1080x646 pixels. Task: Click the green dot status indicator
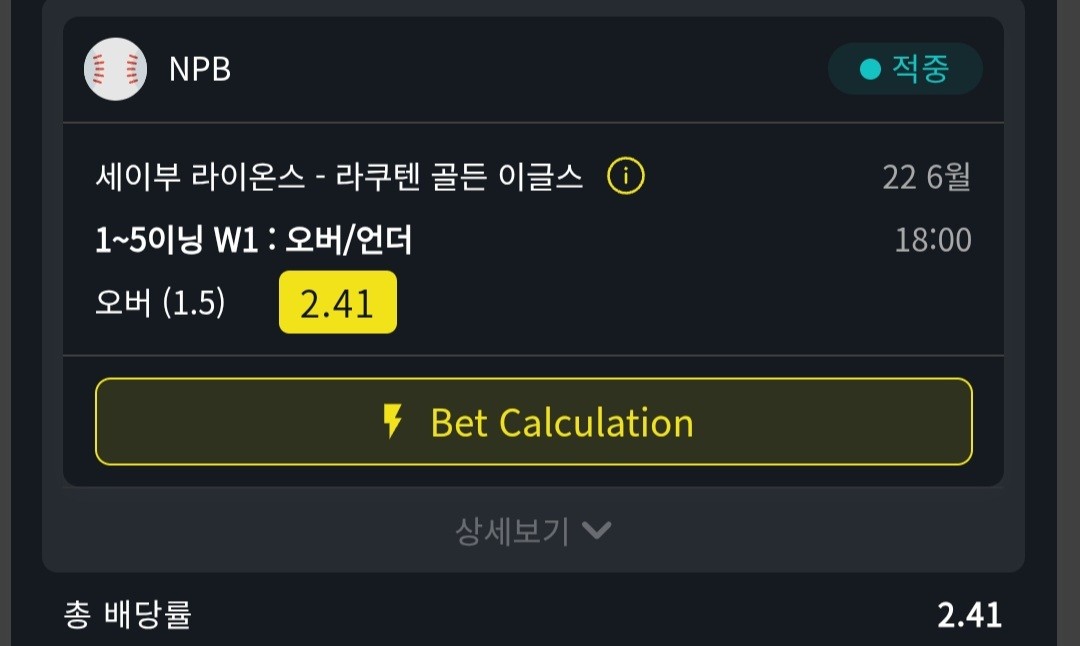point(871,69)
